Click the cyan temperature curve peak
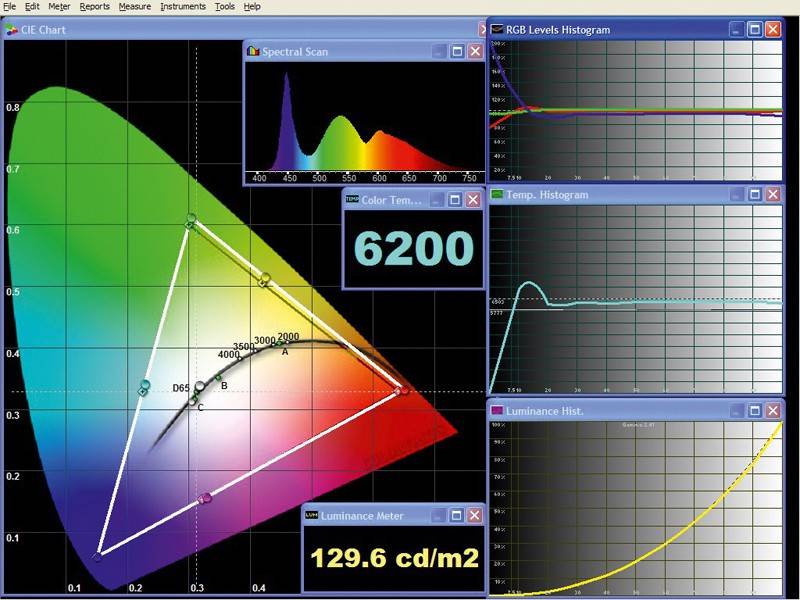The image size is (800, 600). point(528,284)
